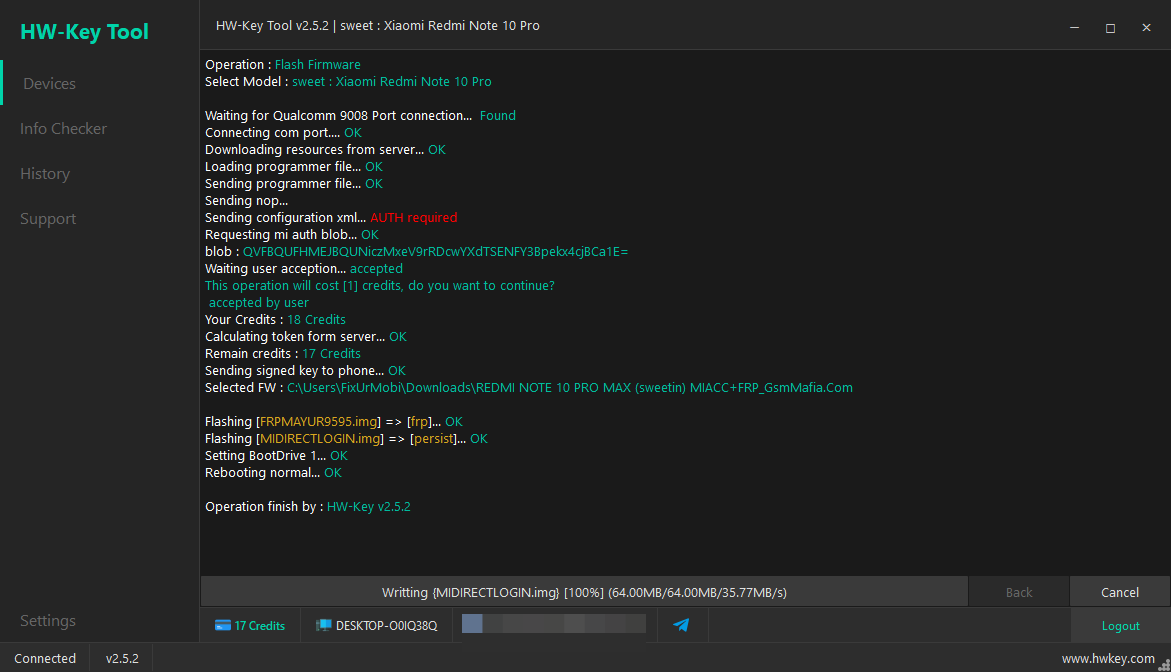Image resolution: width=1171 pixels, height=672 pixels.
Task: Select the "Select Model : sweet" log line
Action: click(348, 82)
